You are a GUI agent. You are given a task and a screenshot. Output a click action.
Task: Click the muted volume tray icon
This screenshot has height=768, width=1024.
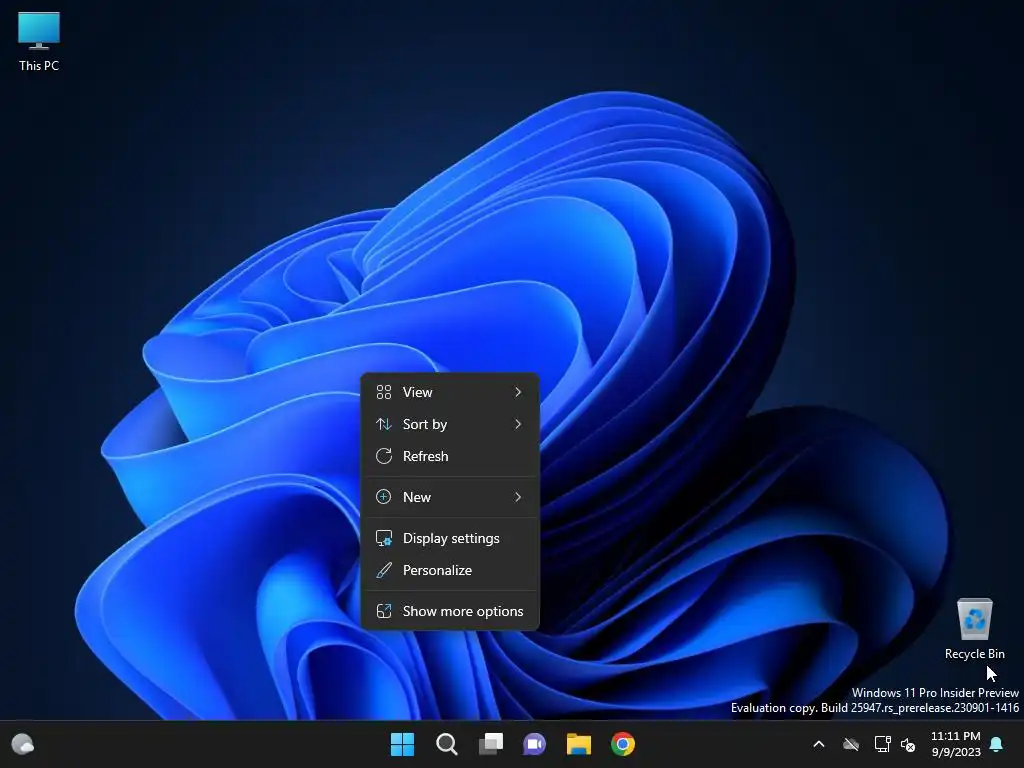[x=908, y=744]
